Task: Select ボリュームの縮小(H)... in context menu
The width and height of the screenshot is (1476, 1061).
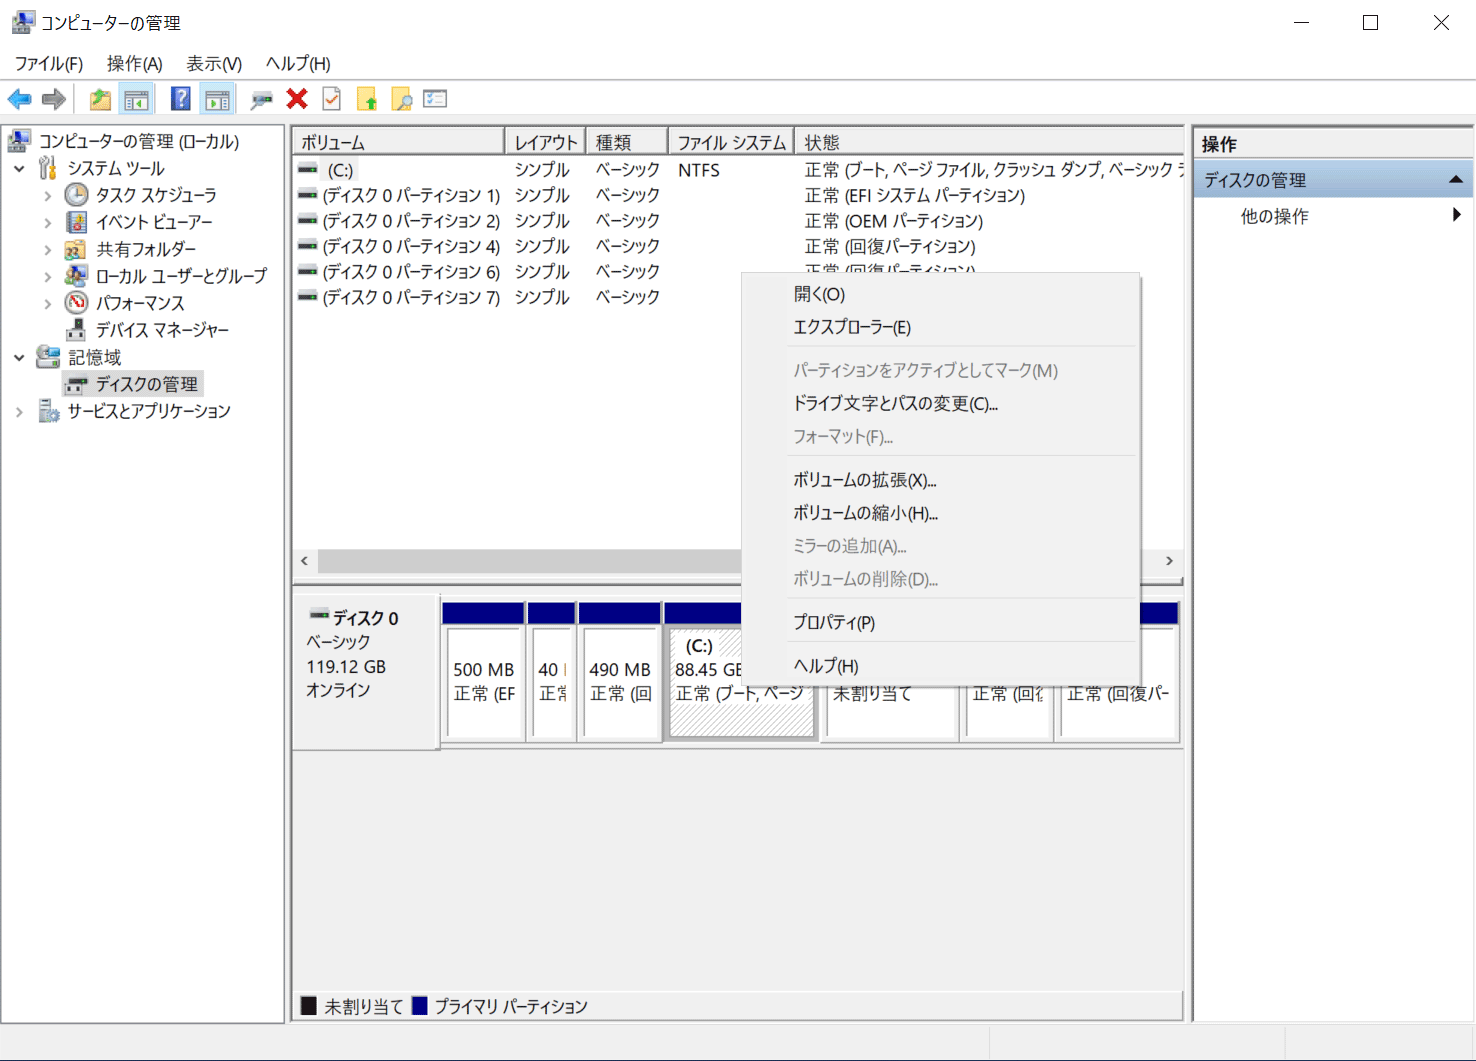Action: 865,513
